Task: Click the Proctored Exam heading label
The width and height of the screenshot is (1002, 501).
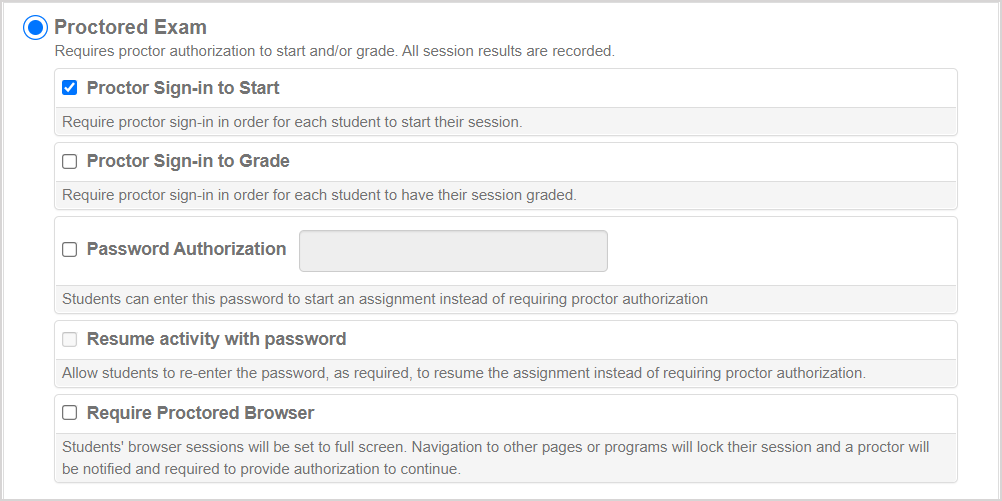Action: click(x=130, y=28)
